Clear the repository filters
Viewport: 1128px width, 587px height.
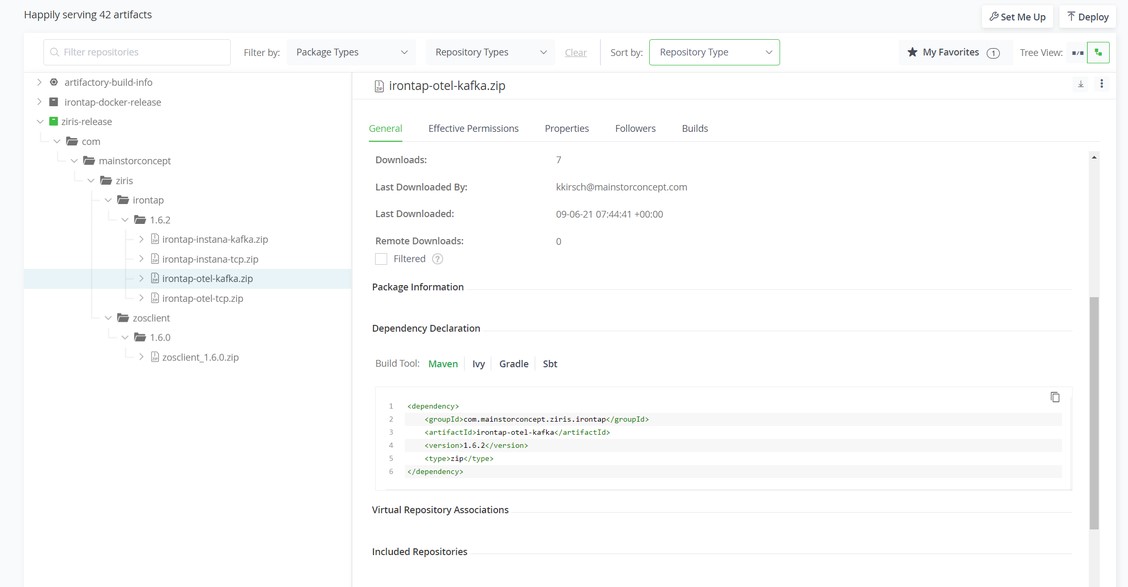point(576,53)
